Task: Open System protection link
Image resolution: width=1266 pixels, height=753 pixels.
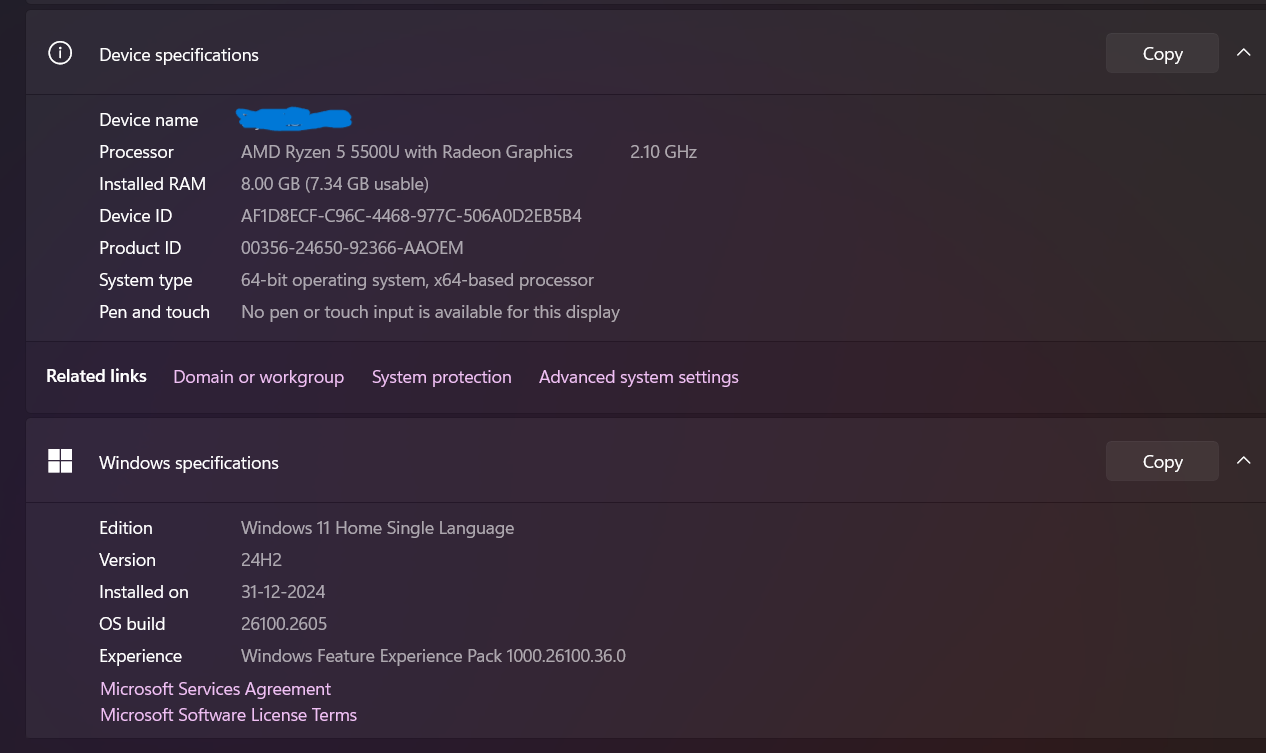Action: pos(441,377)
